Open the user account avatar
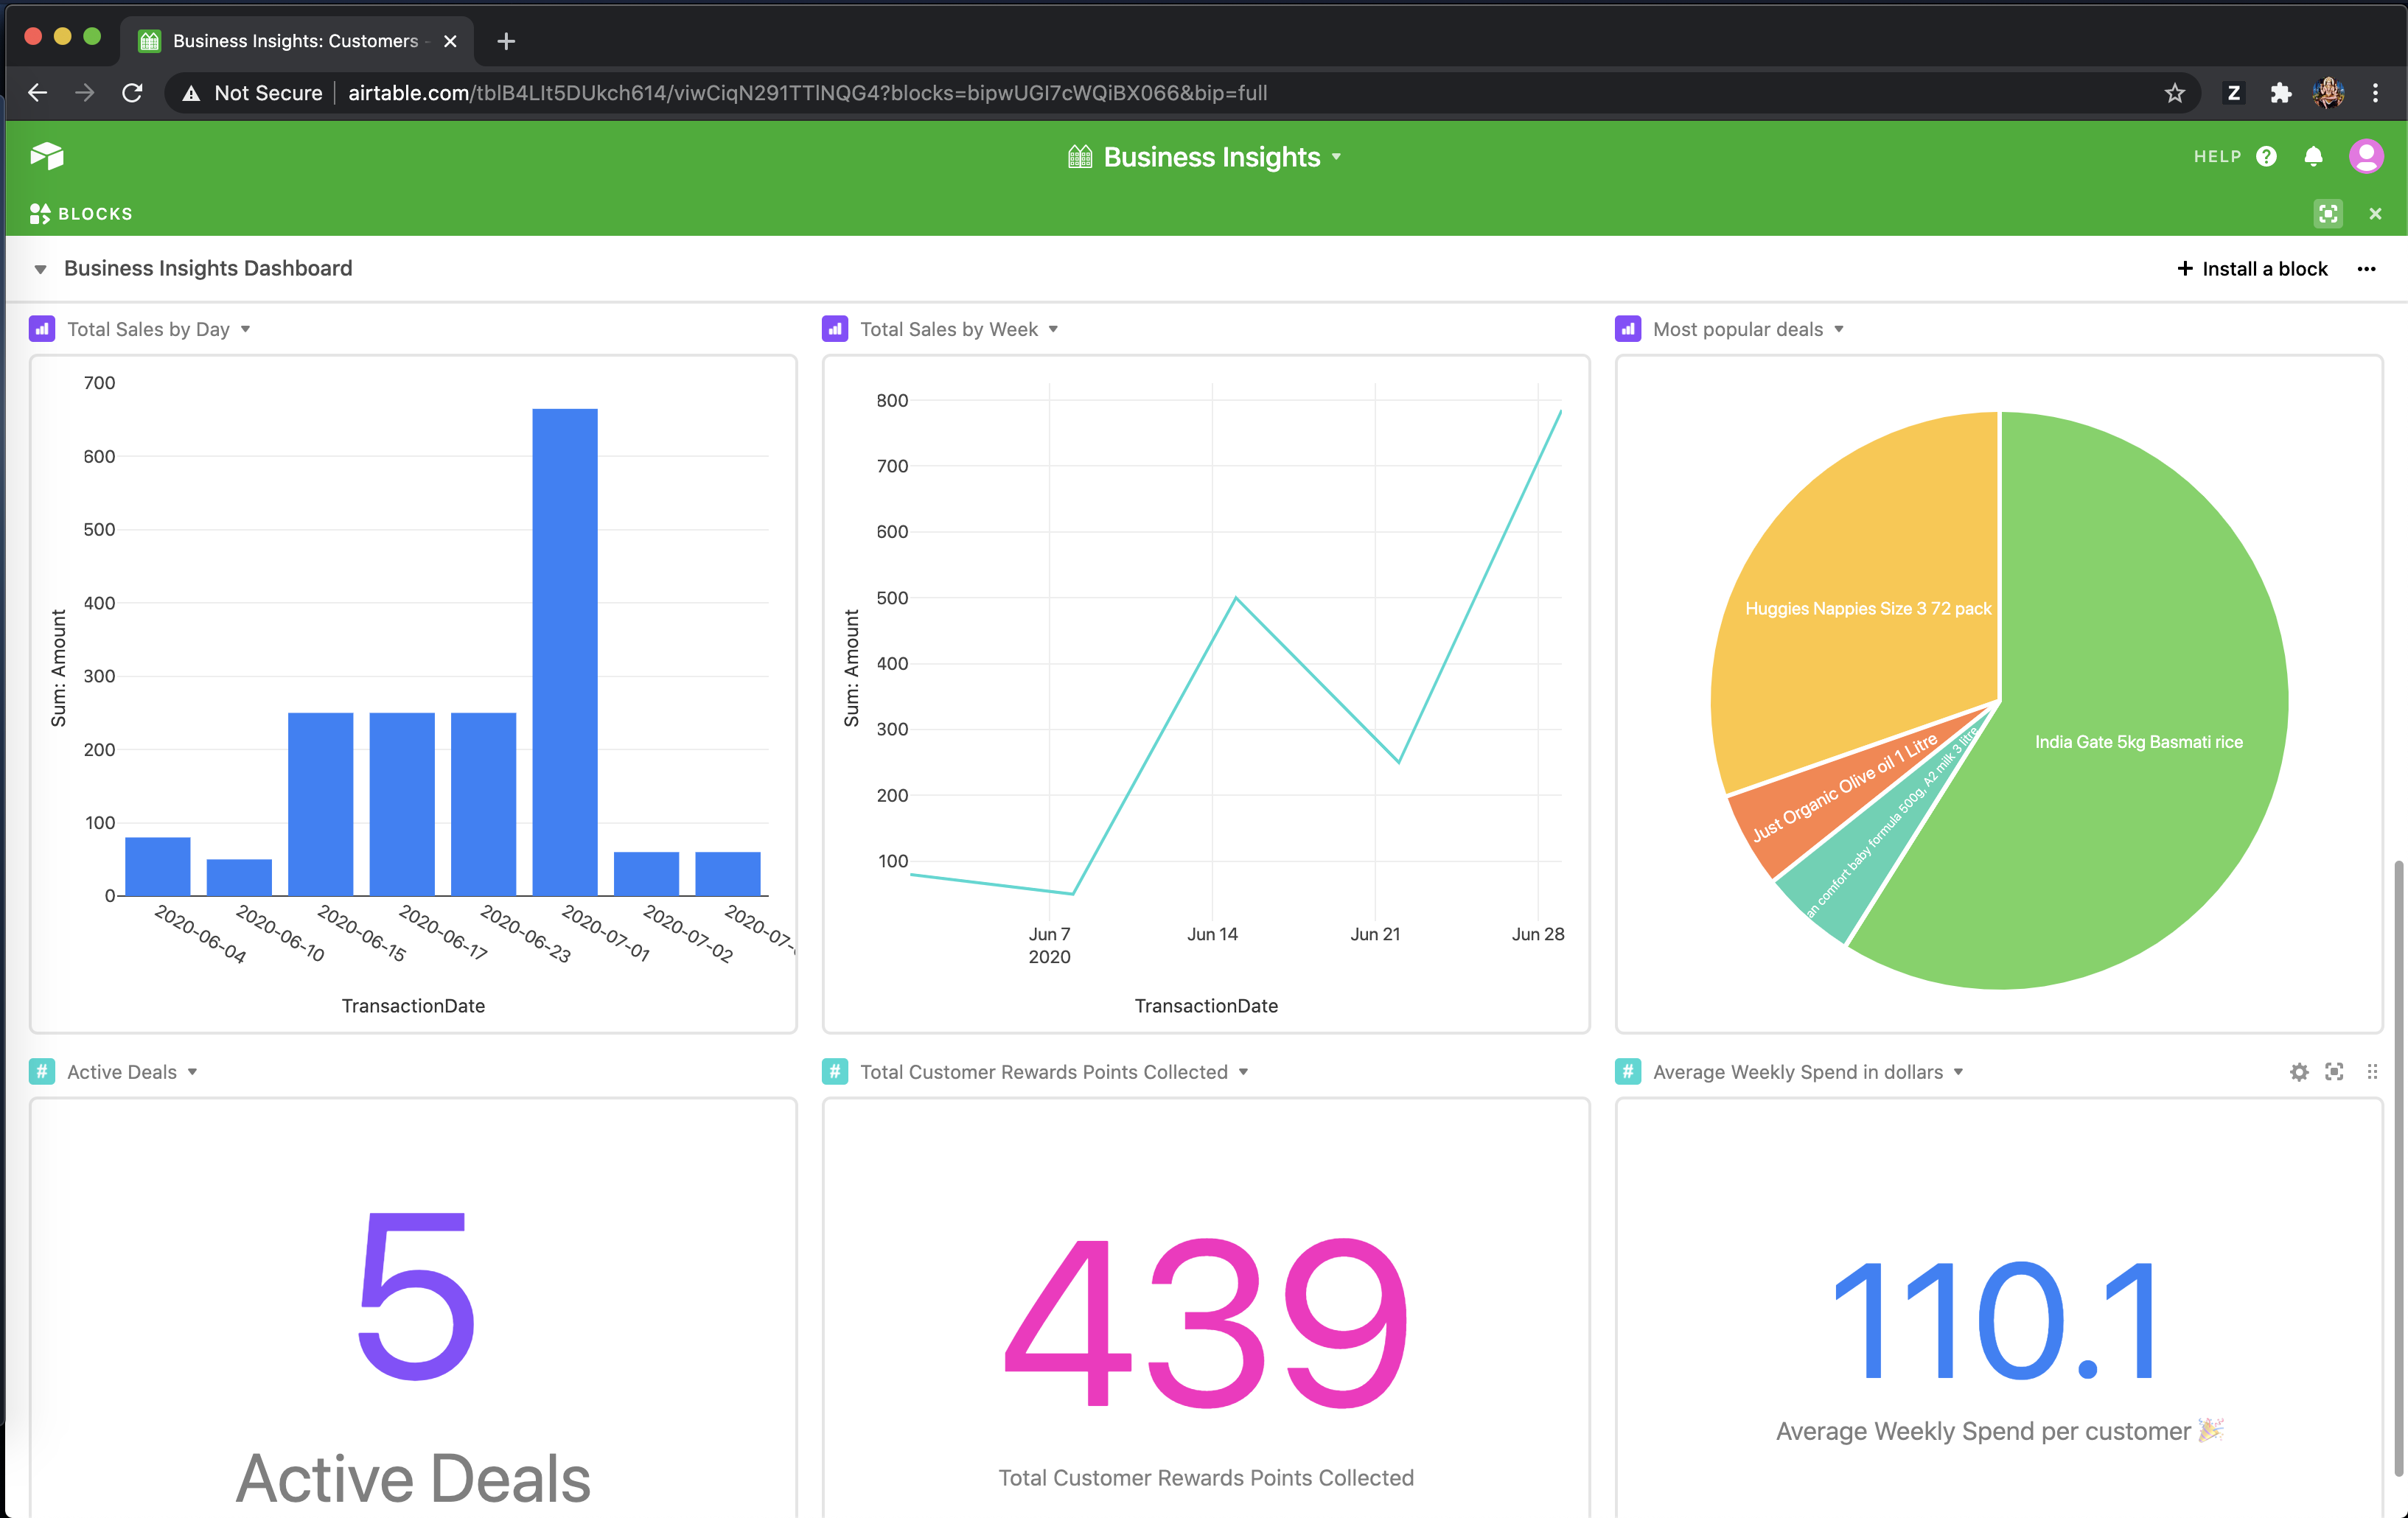 tap(2365, 156)
